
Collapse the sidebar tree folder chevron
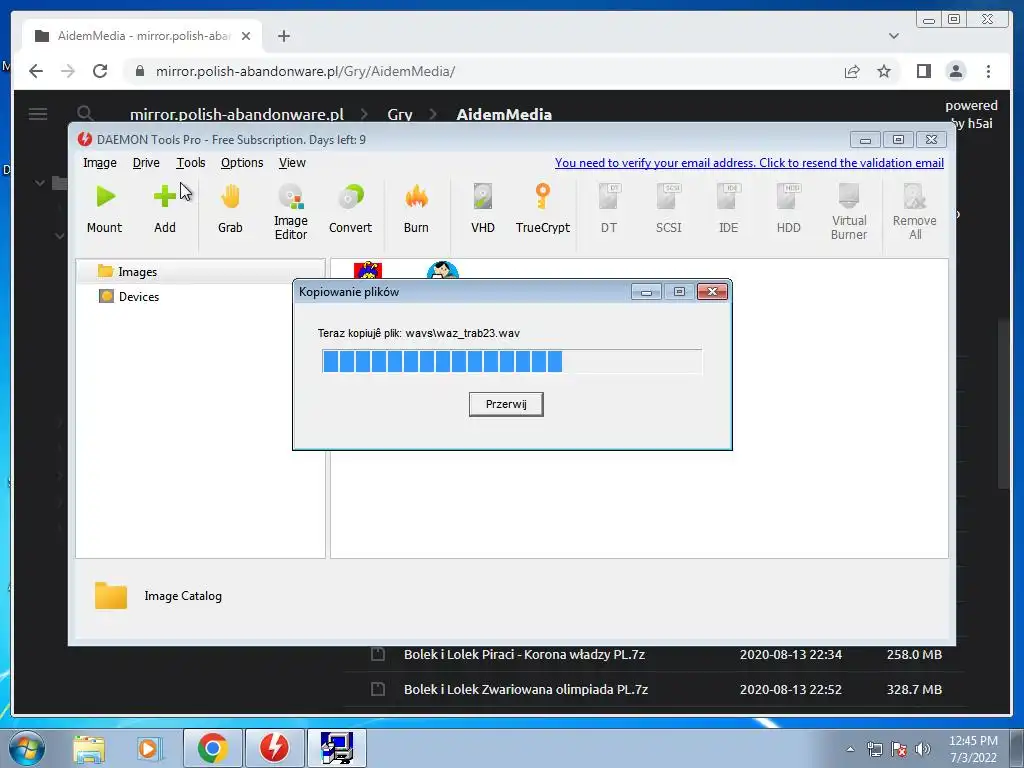tap(40, 183)
